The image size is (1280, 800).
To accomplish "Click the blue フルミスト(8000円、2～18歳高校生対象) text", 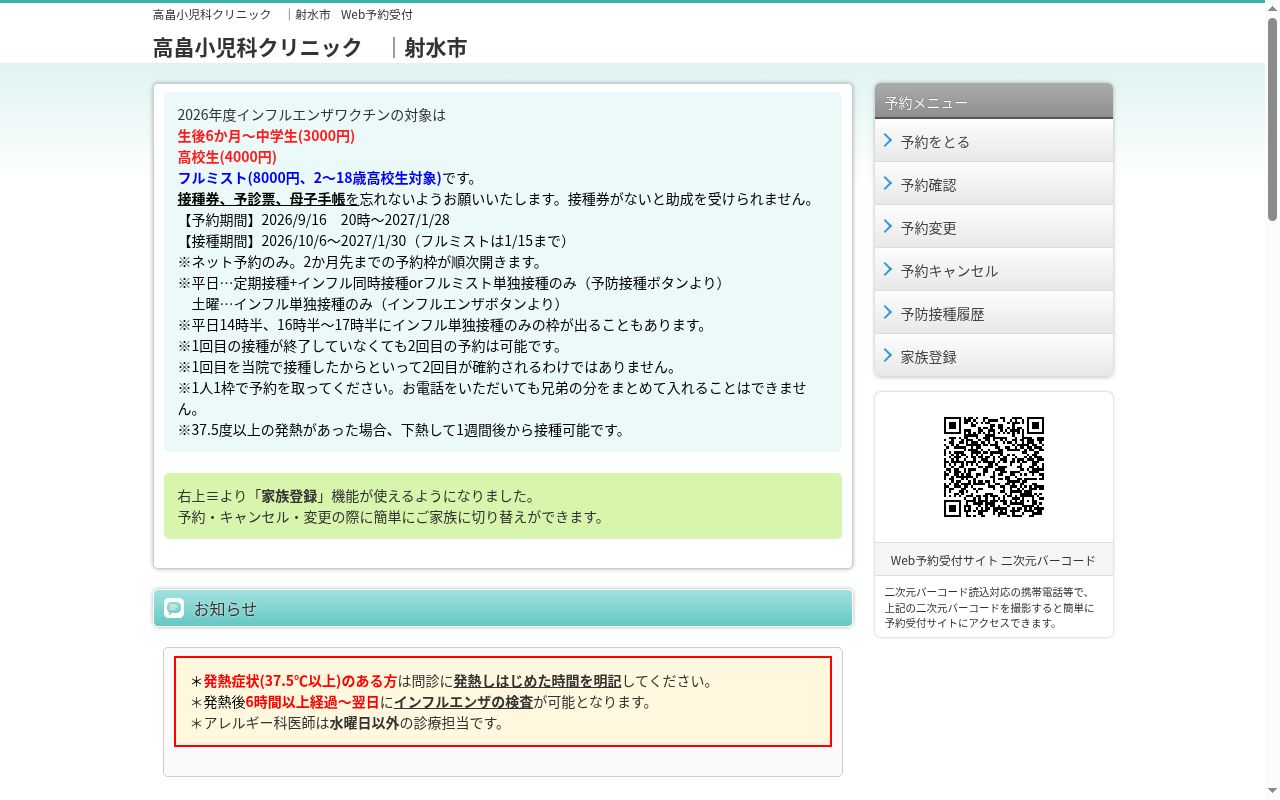I will click(x=309, y=178).
